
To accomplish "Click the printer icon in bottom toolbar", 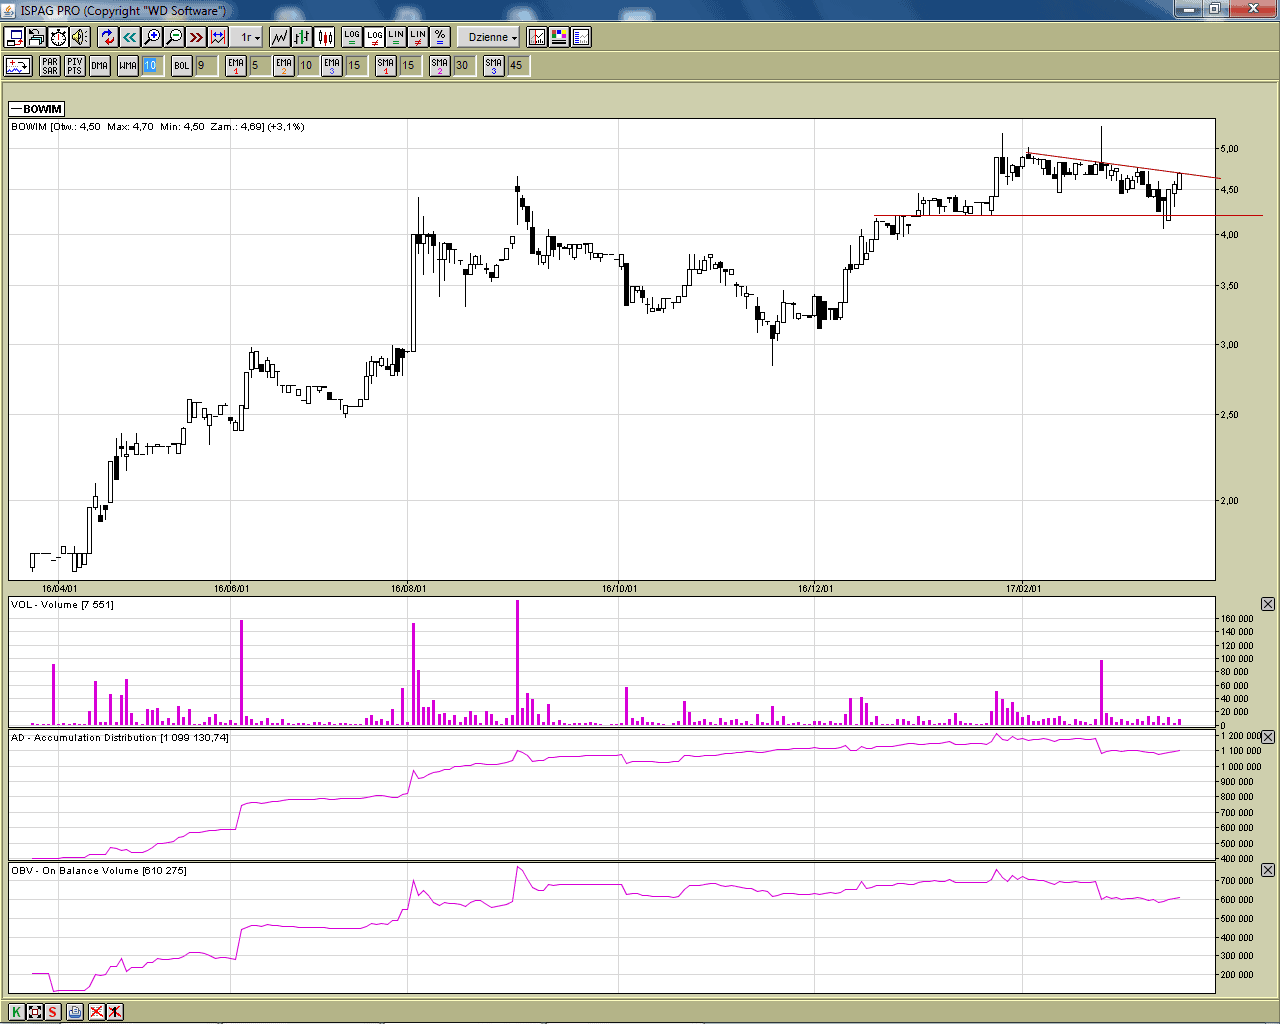I will click(x=75, y=1011).
